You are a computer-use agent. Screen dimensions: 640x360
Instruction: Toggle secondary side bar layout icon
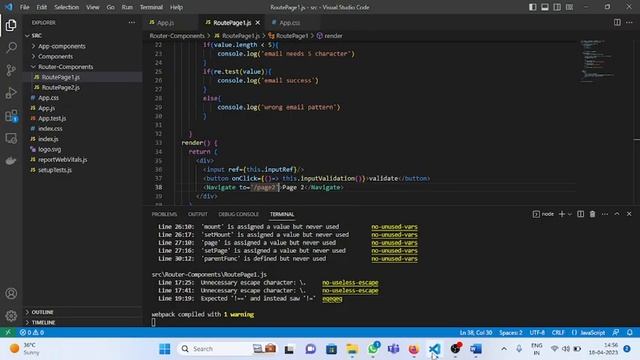pyautogui.click(x=557, y=7)
